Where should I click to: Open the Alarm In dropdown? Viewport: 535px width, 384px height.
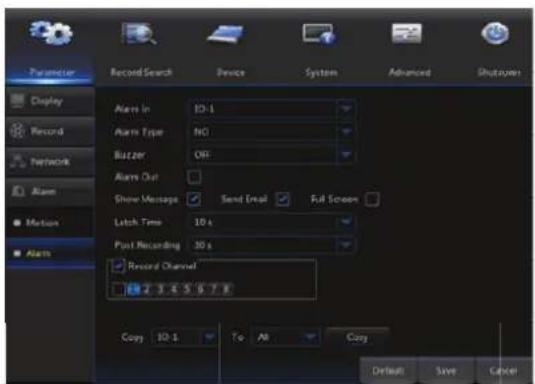pyautogui.click(x=272, y=109)
